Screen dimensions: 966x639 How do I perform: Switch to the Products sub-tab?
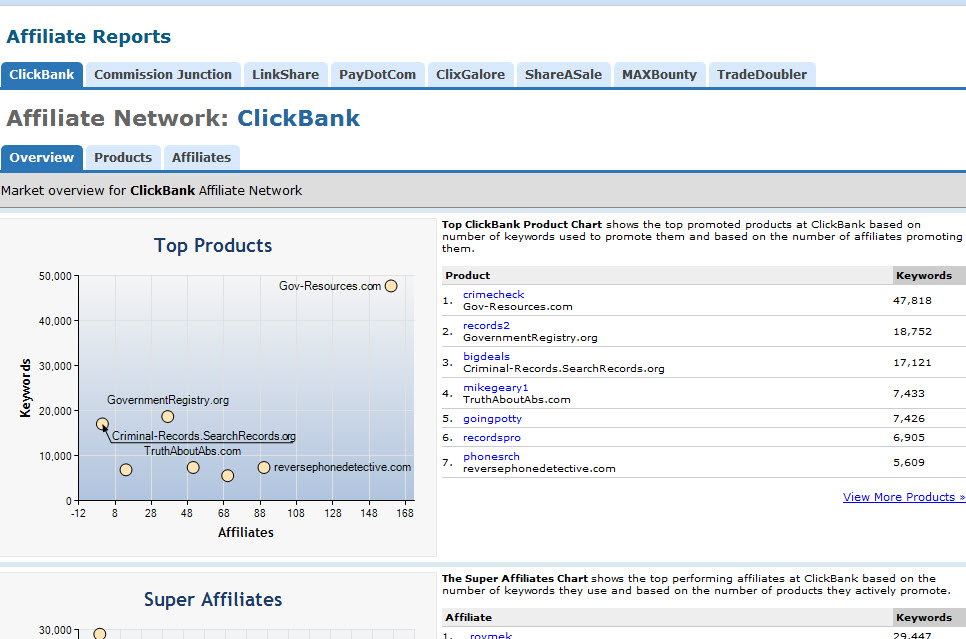[123, 158]
